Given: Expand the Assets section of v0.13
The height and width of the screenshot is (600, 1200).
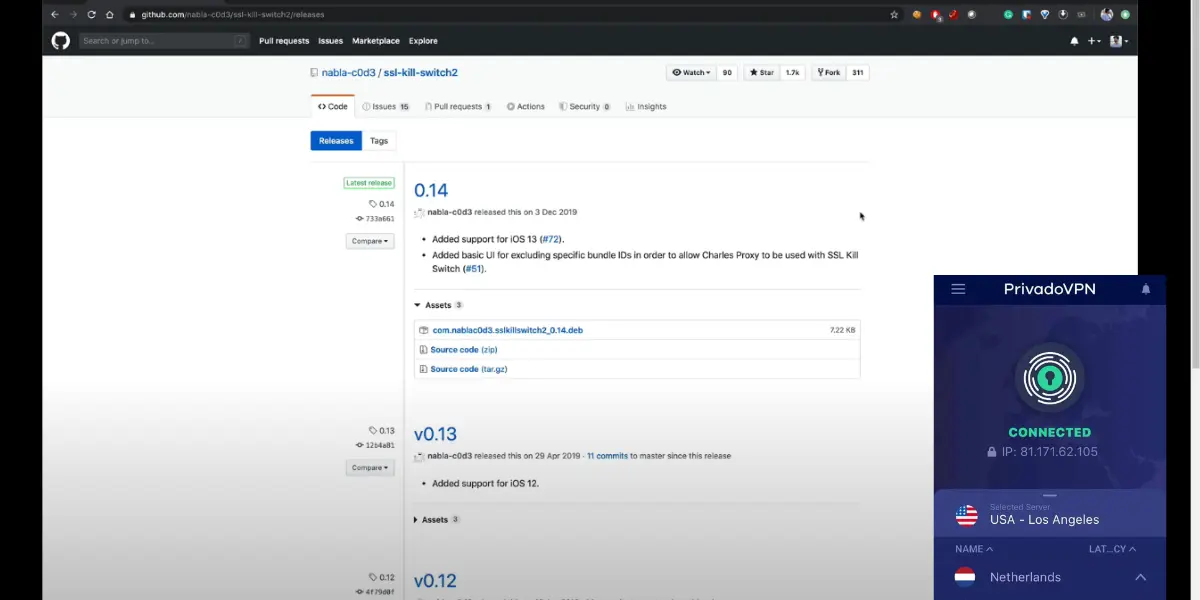Looking at the screenshot, I should (x=435, y=520).
